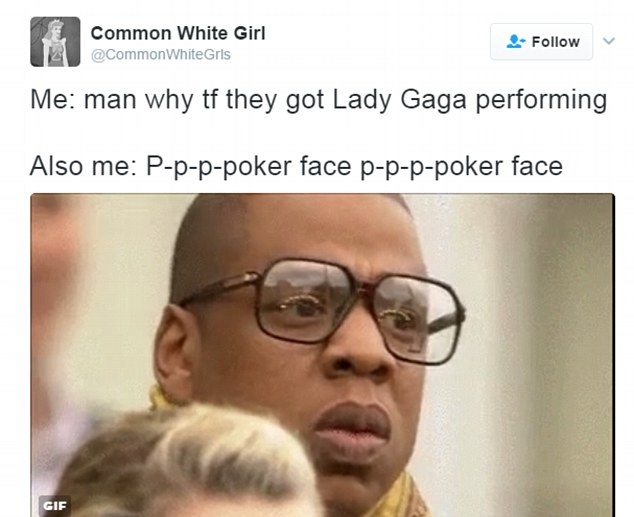Click the word 'Follow' on the button
634x517 pixels.
(x=556, y=42)
